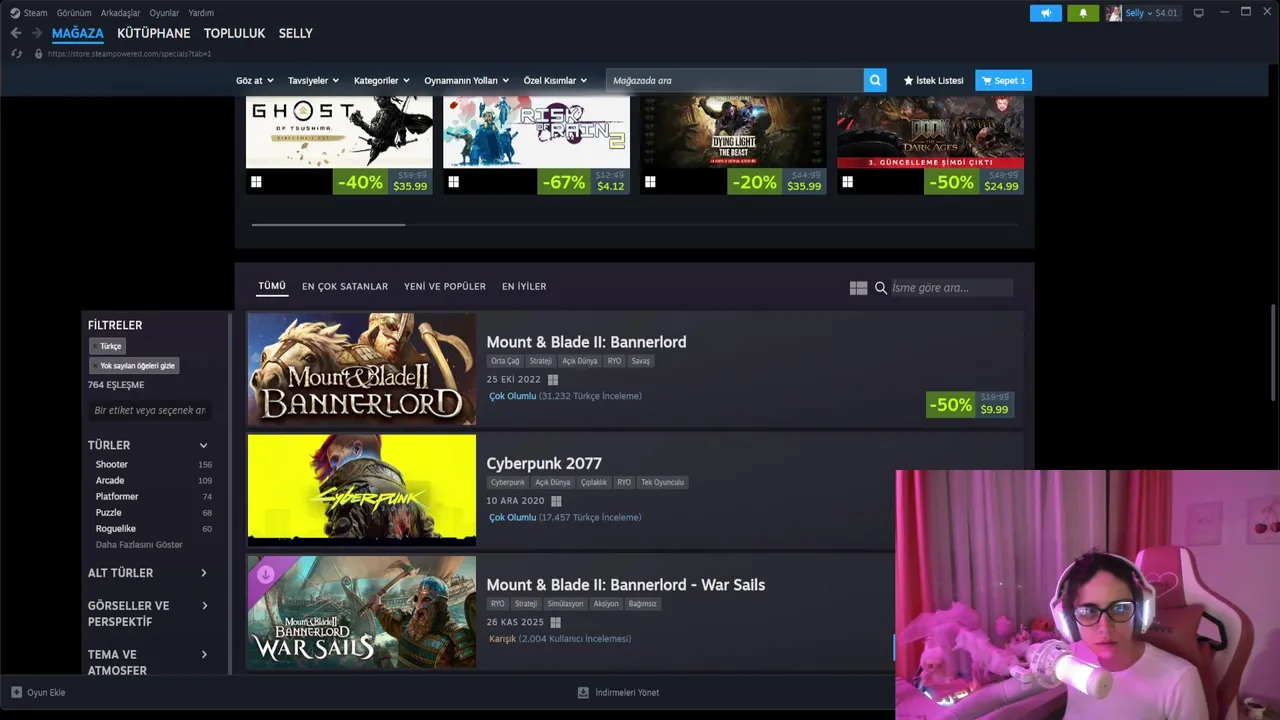Select the YENİ VE POPÜLER tab

point(445,287)
